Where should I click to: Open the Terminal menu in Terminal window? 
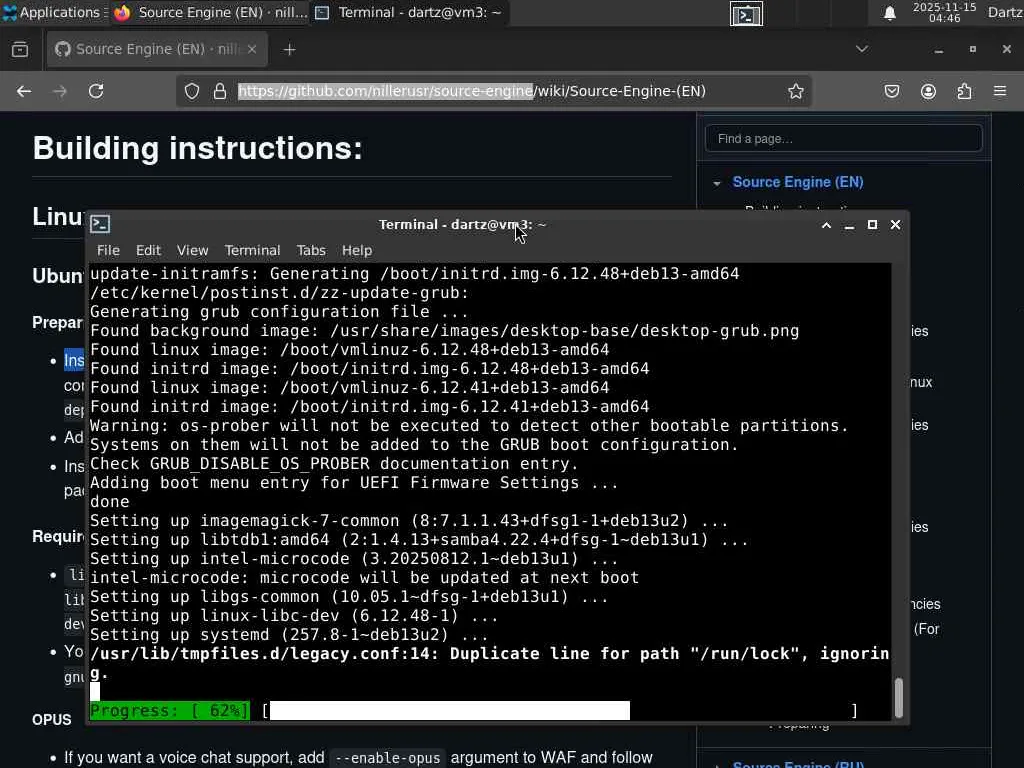(252, 250)
